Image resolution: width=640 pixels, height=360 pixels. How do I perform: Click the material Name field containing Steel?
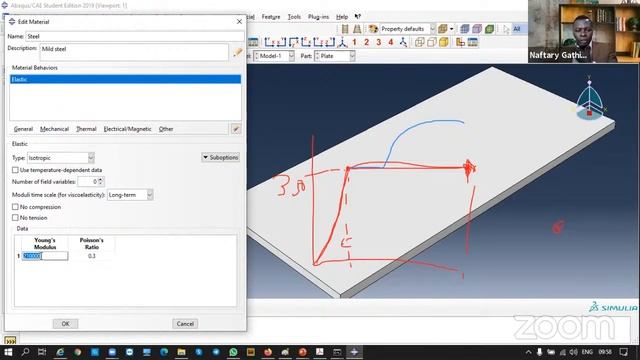pyautogui.click(x=135, y=36)
